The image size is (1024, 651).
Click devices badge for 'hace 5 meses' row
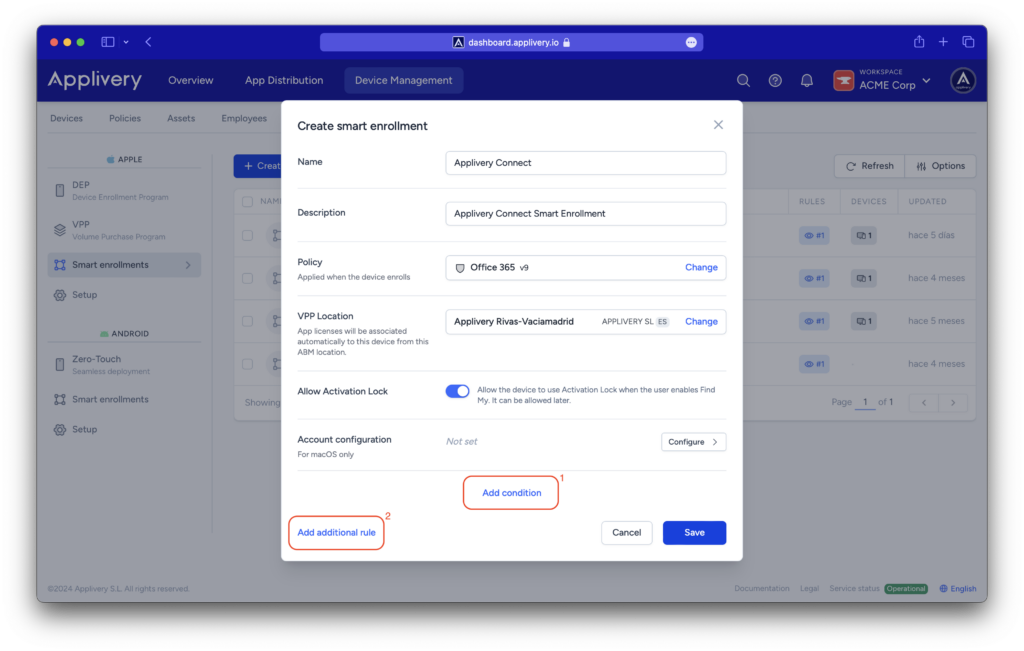coord(863,321)
